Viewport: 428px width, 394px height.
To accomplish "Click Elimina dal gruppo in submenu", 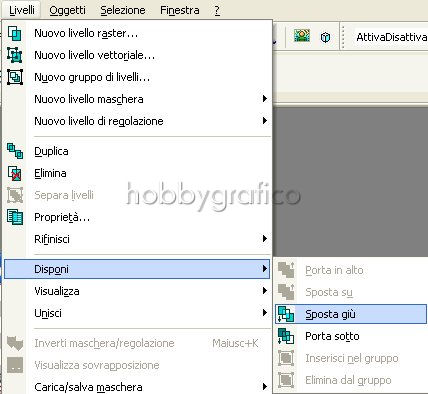I will (351, 380).
